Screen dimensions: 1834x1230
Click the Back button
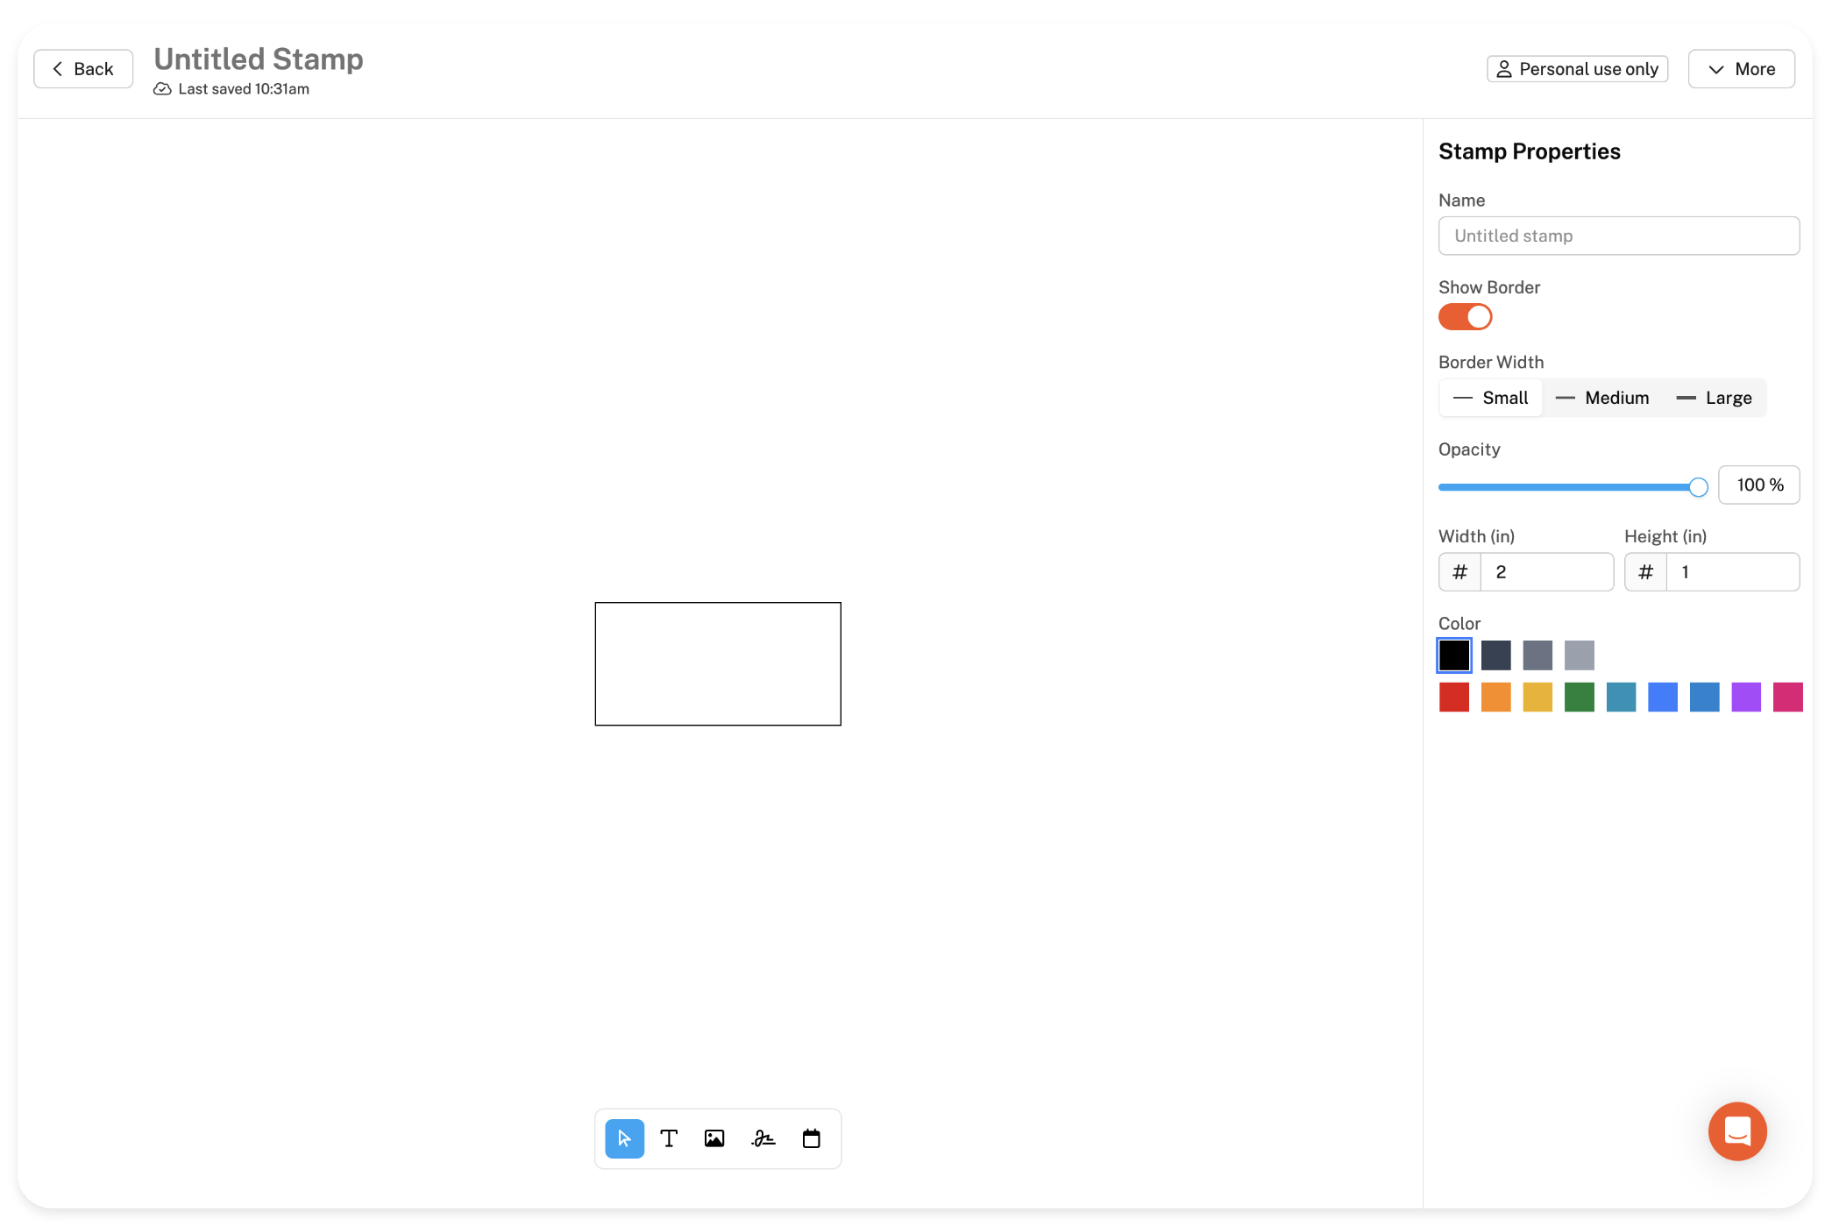83,69
